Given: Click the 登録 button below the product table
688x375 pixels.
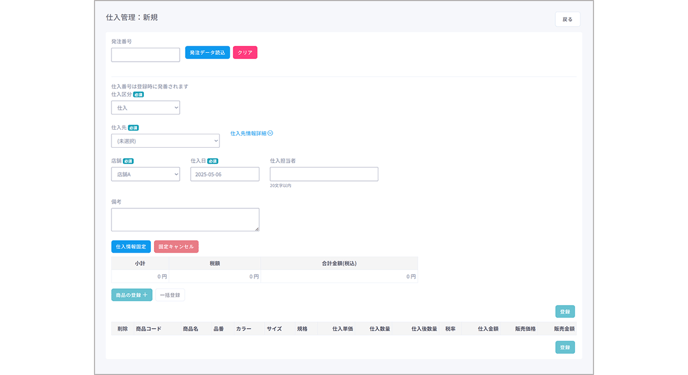Looking at the screenshot, I should click(565, 347).
